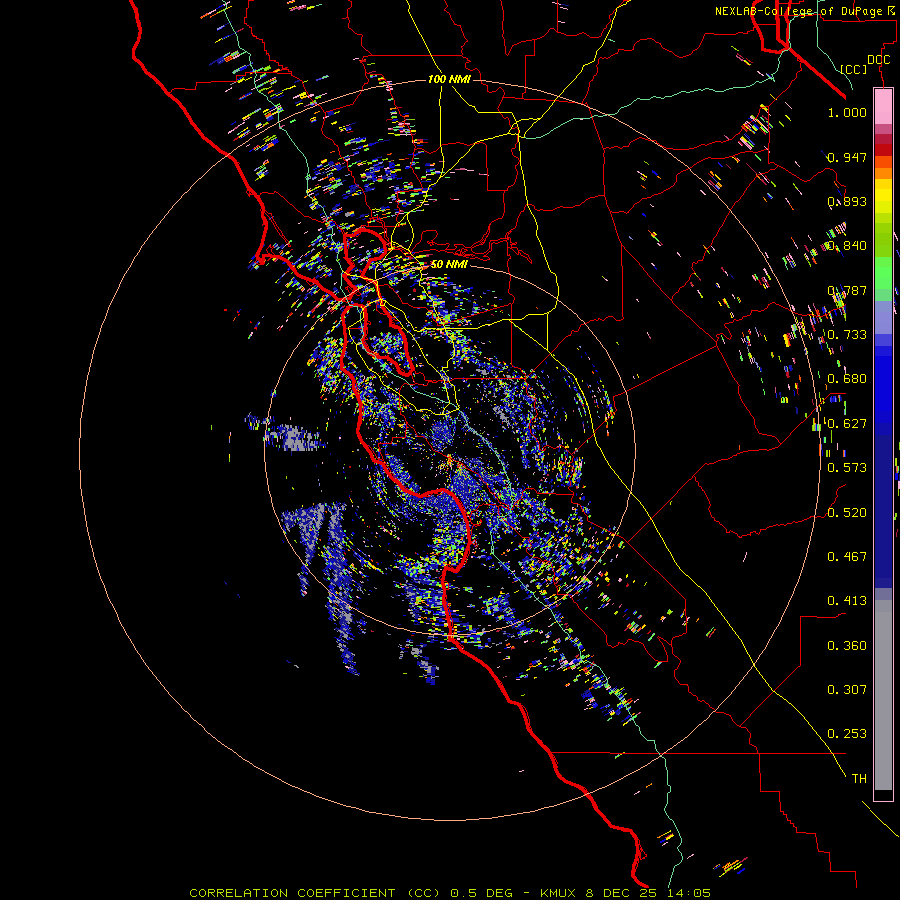Click the 0.520 scale value
The image size is (900, 900).
pyautogui.click(x=847, y=513)
